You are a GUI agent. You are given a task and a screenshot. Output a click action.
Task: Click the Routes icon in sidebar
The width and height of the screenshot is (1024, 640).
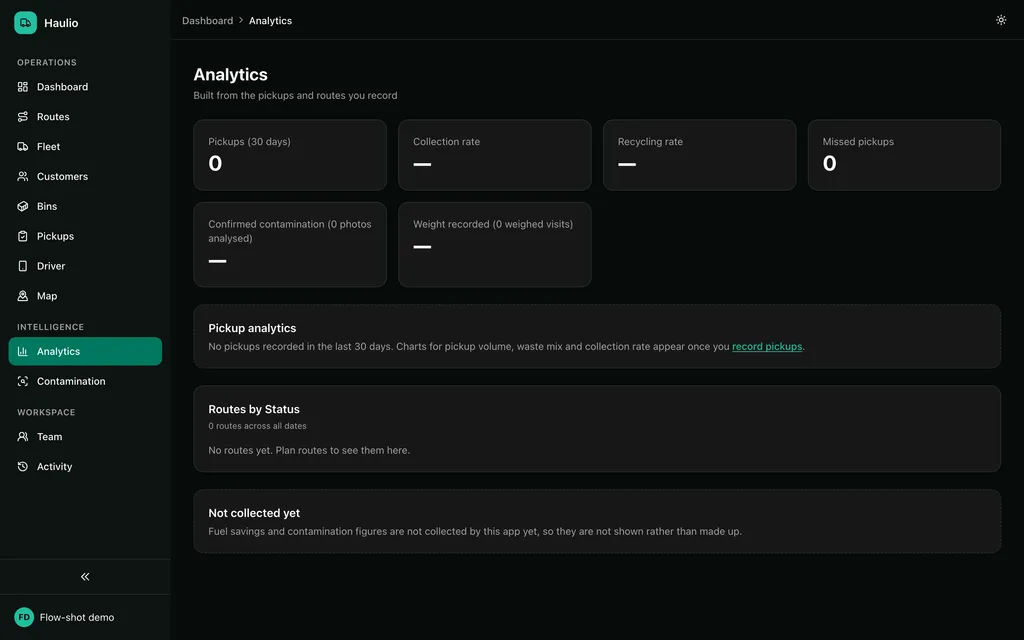coord(23,117)
